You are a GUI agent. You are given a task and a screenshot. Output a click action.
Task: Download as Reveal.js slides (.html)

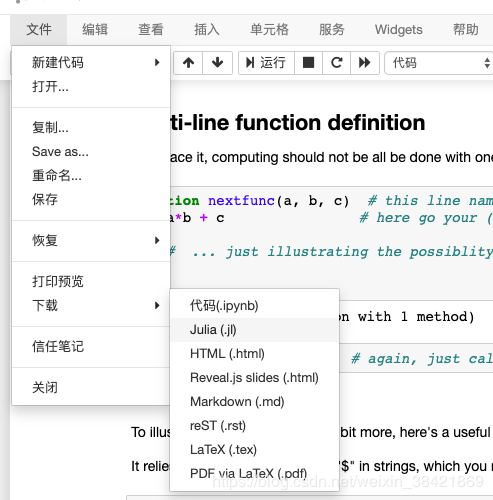coord(255,378)
